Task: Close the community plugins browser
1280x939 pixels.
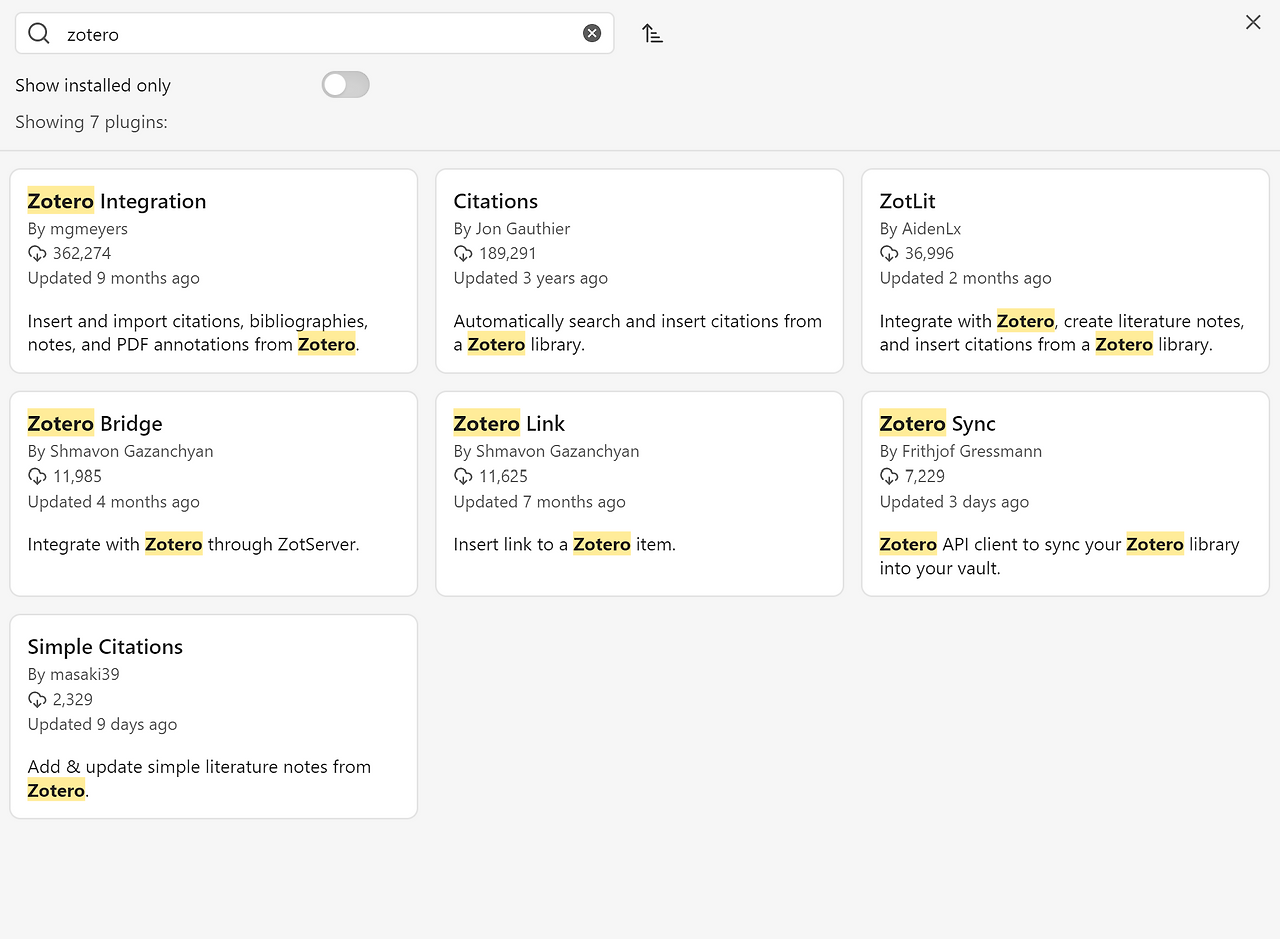Action: pos(1253,22)
